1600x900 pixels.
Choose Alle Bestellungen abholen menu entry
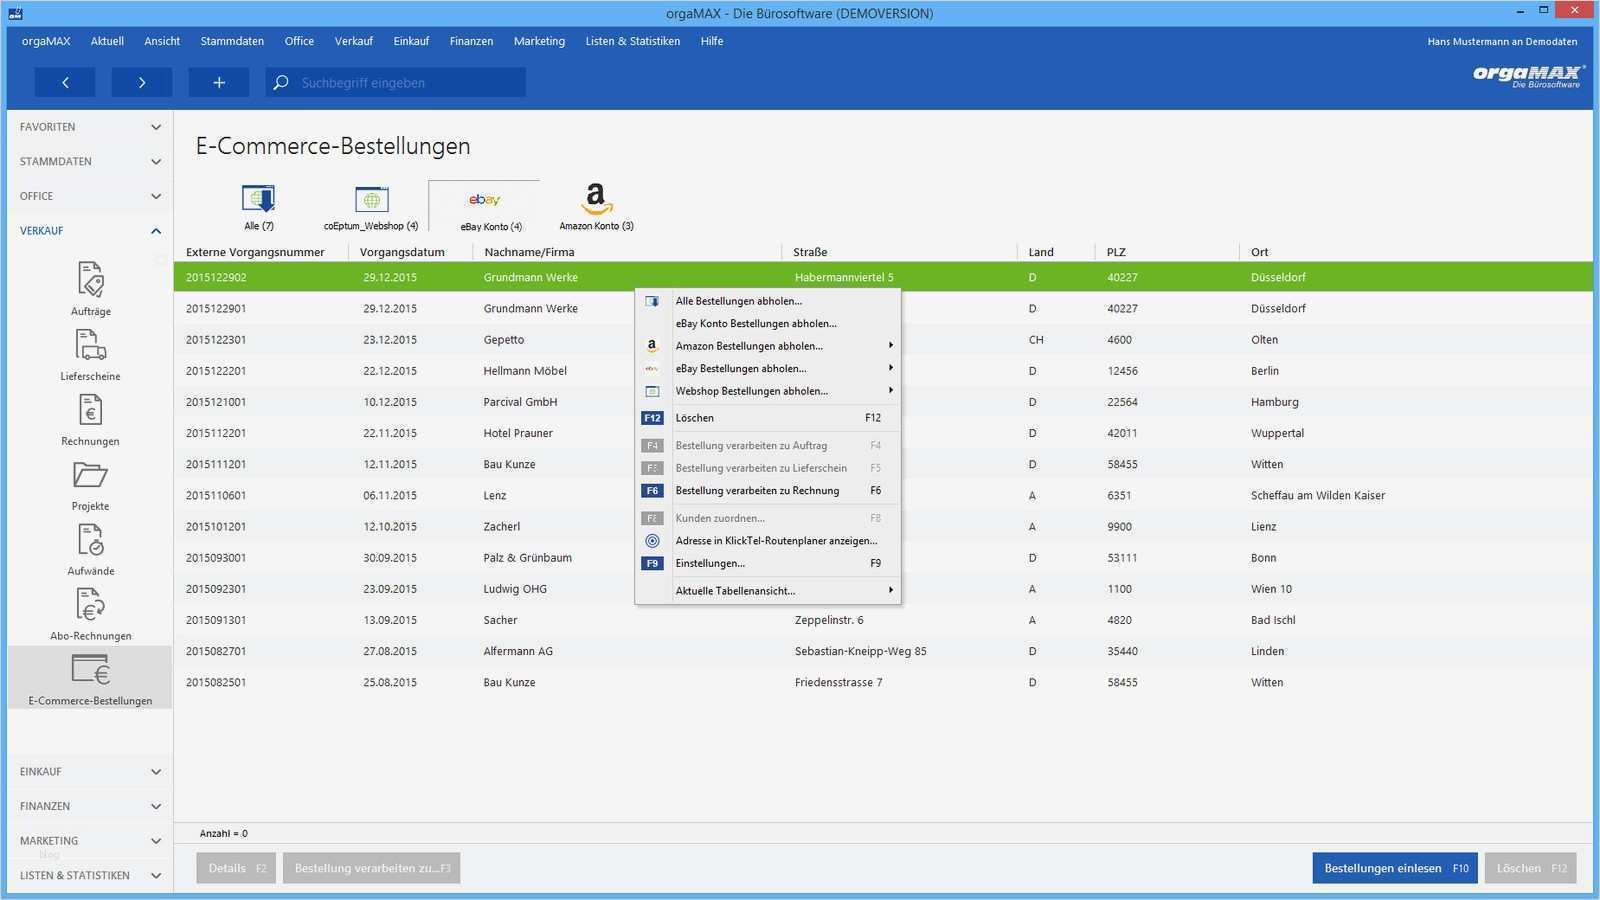768,301
